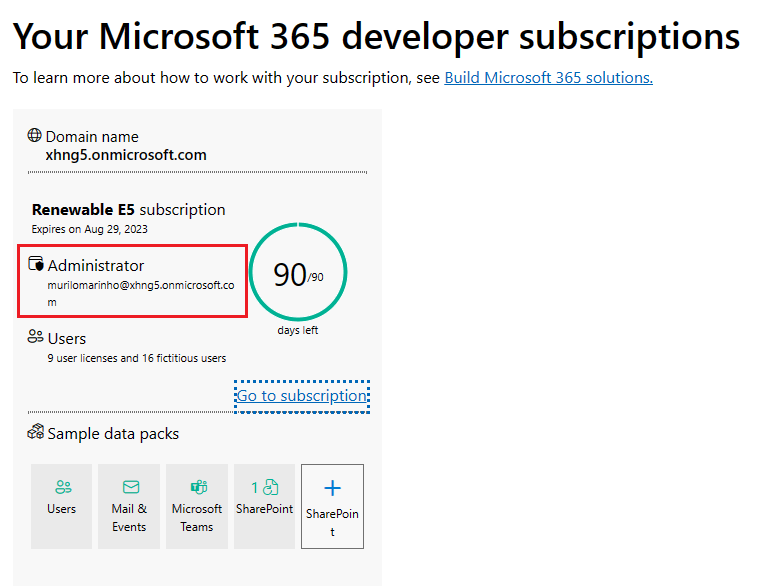Click the SharePoint icon with number 1

265,487
